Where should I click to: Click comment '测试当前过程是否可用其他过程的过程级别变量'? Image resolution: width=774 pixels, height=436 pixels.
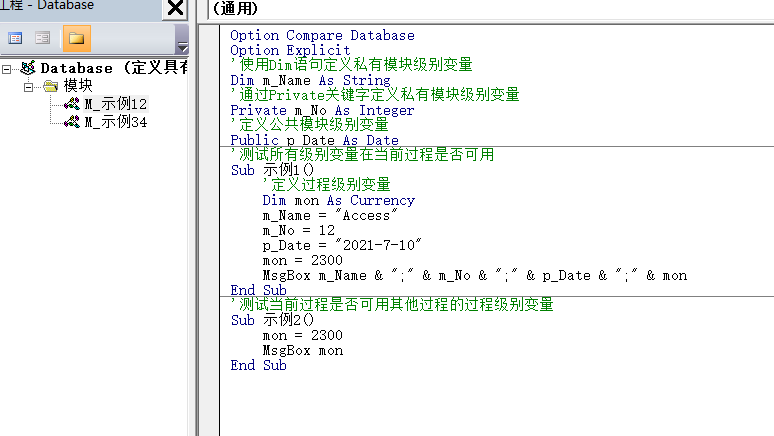pos(392,305)
